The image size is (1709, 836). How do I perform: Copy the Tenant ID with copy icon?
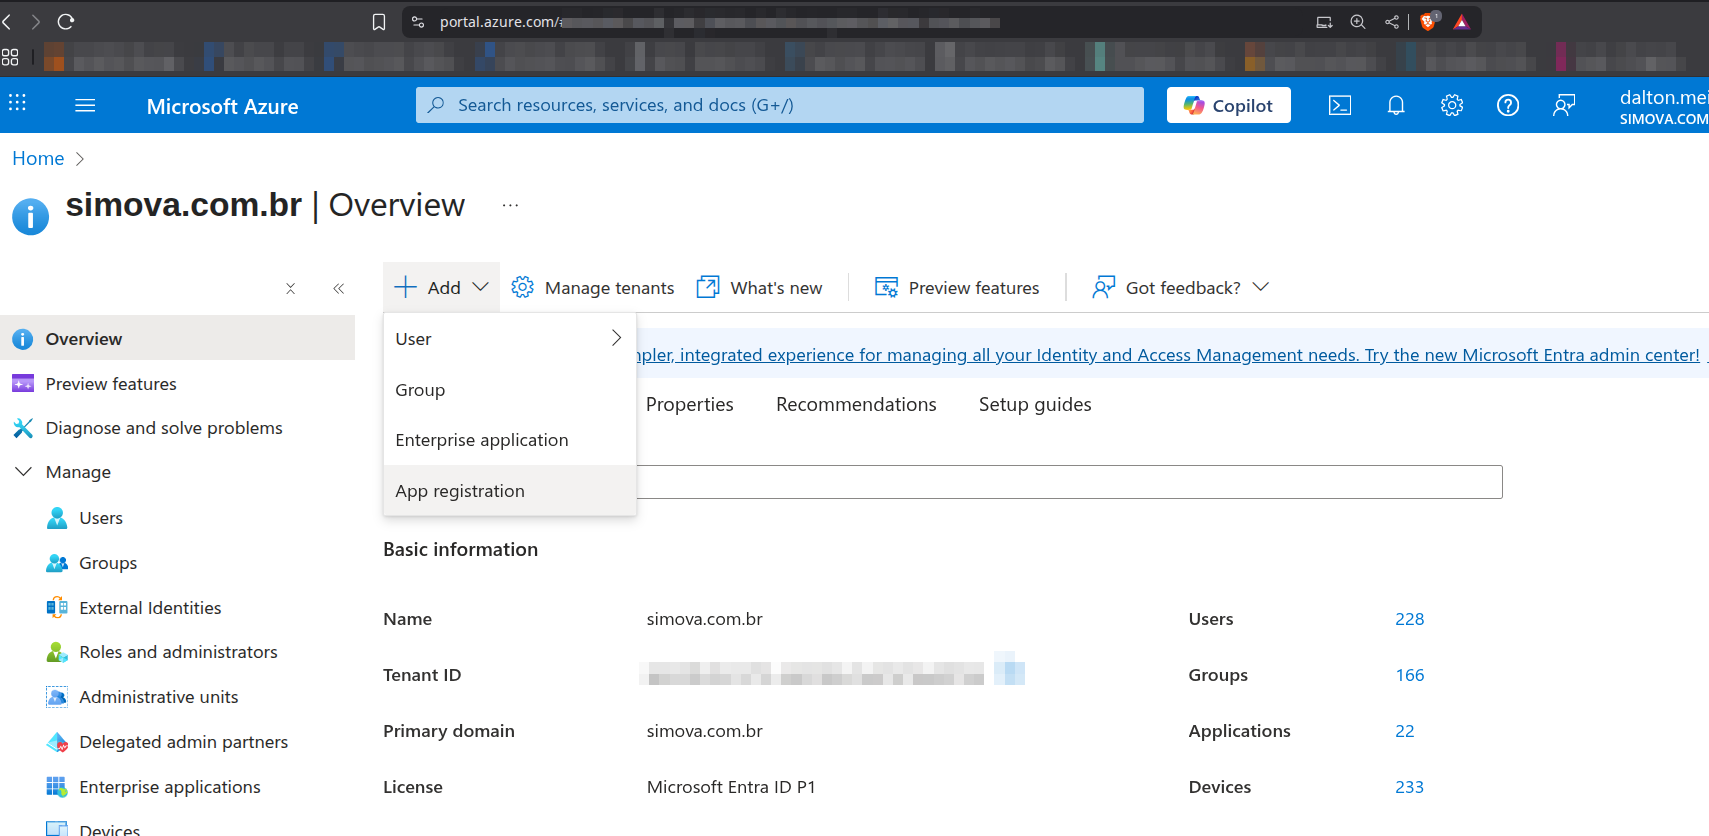click(x=1009, y=669)
